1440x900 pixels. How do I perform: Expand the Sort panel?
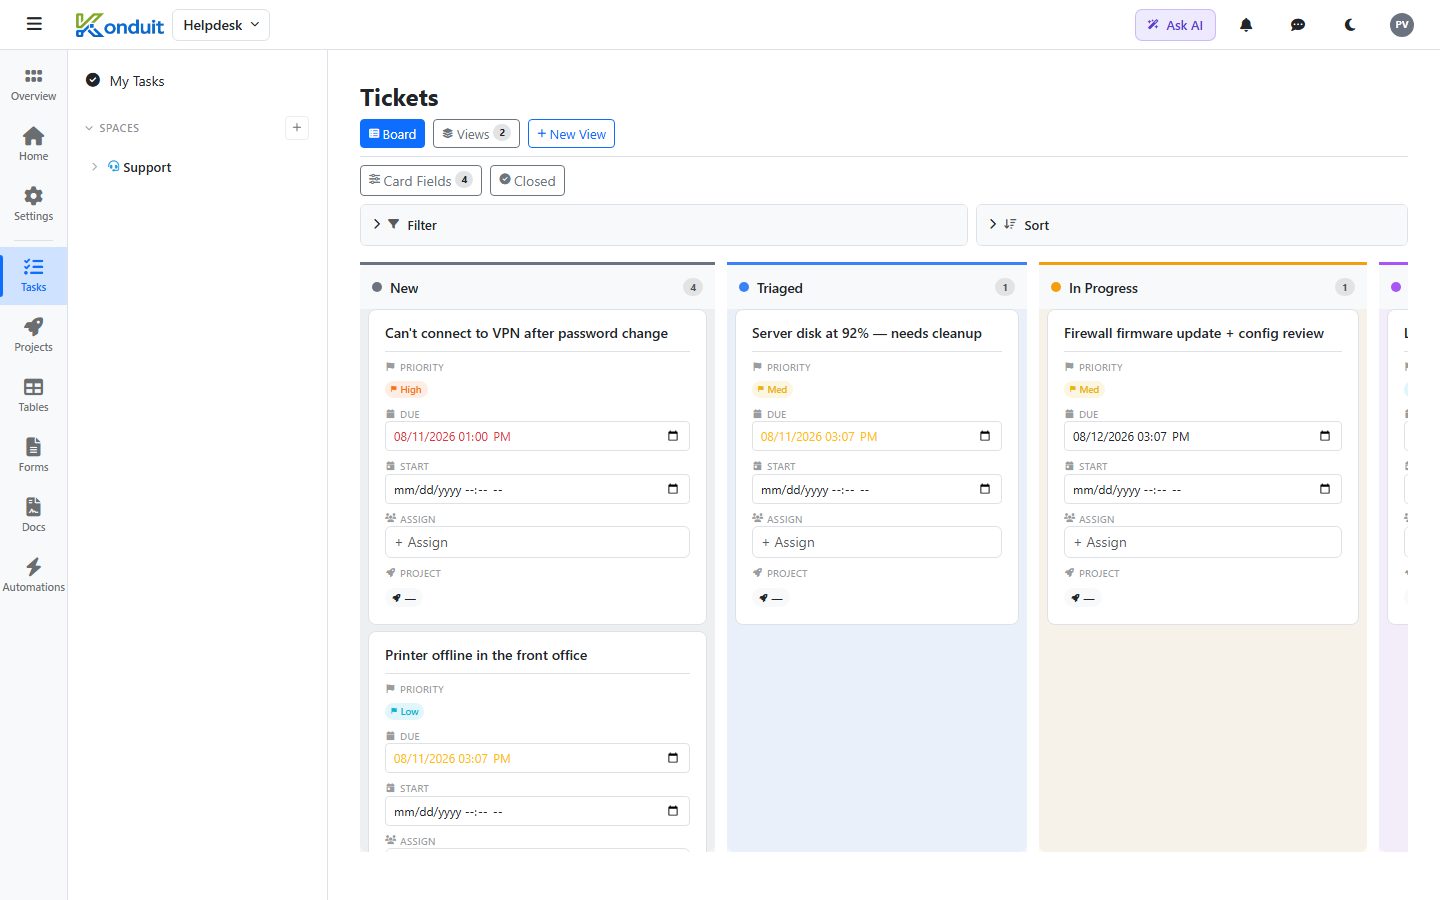click(1192, 225)
